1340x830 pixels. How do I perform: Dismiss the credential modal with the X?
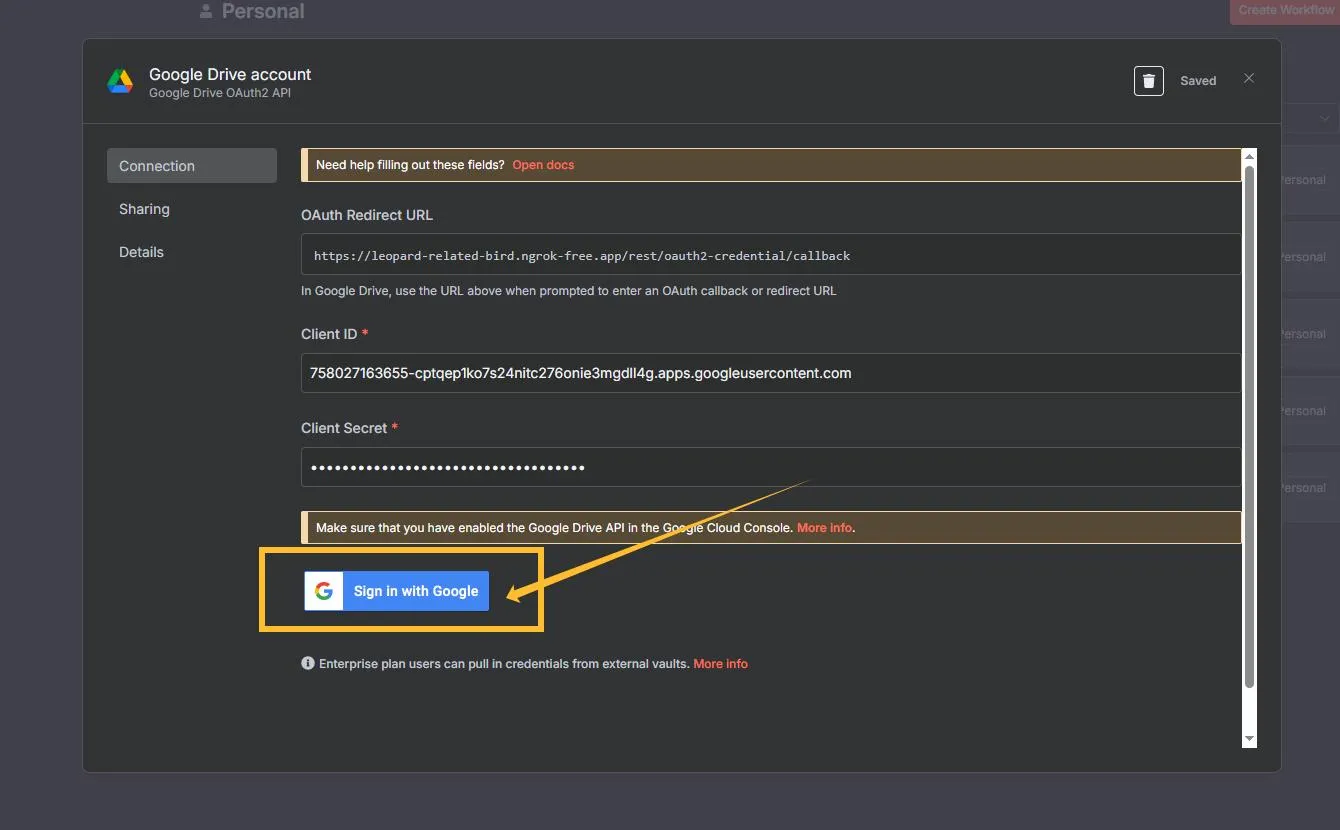[x=1248, y=77]
